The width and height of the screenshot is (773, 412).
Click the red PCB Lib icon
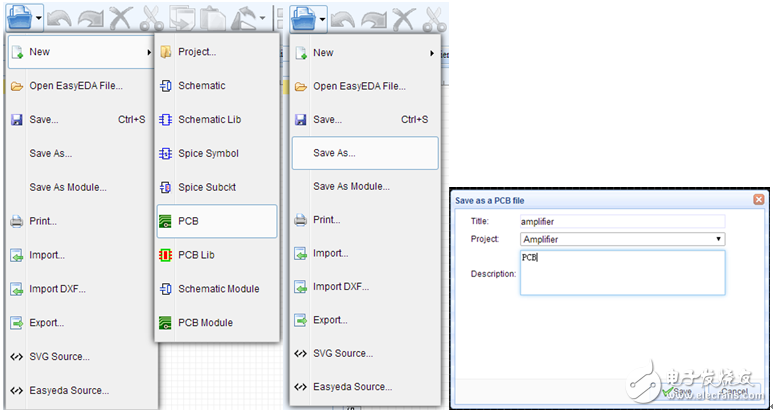coord(166,255)
